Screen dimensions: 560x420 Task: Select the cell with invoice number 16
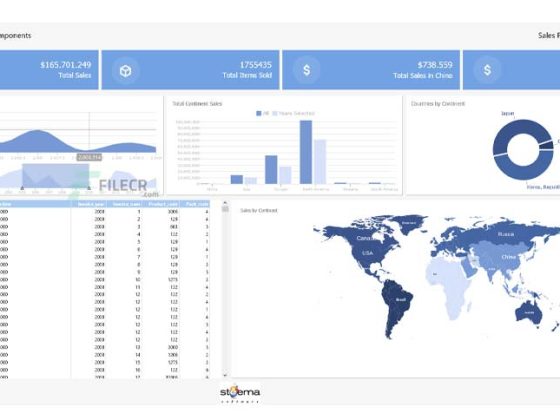(125, 370)
